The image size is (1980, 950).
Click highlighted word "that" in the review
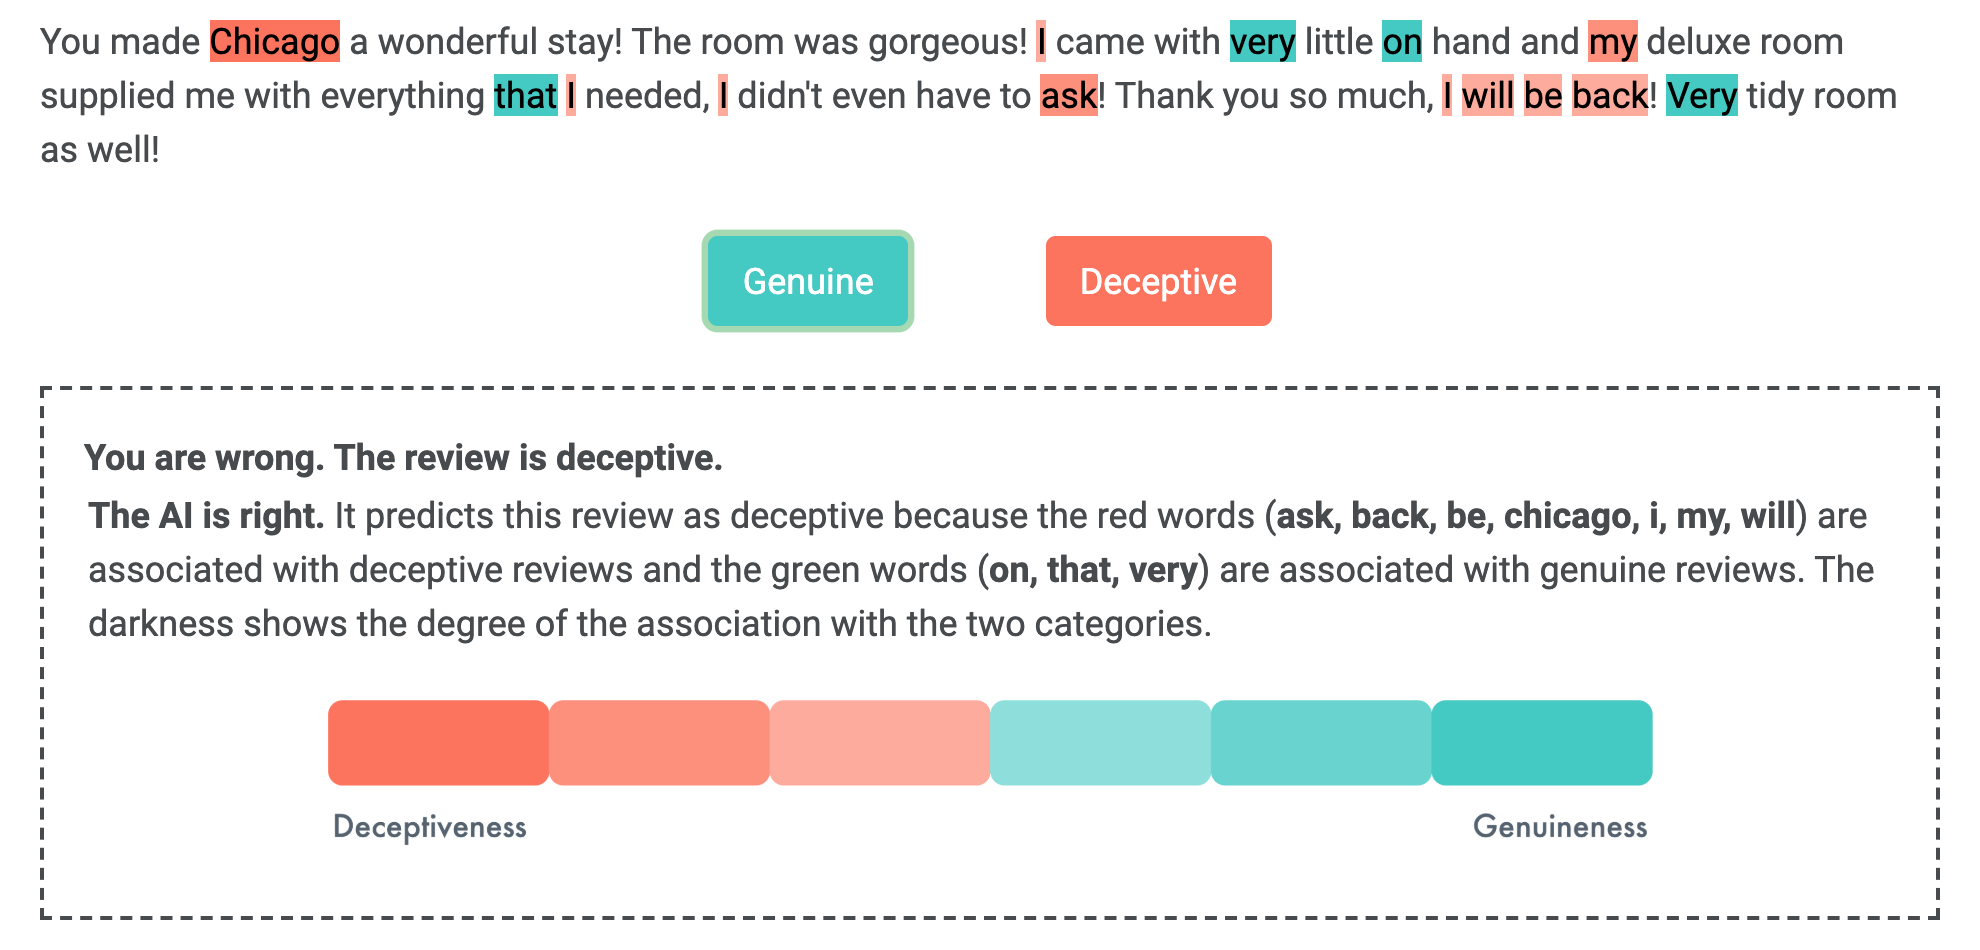coord(525,96)
